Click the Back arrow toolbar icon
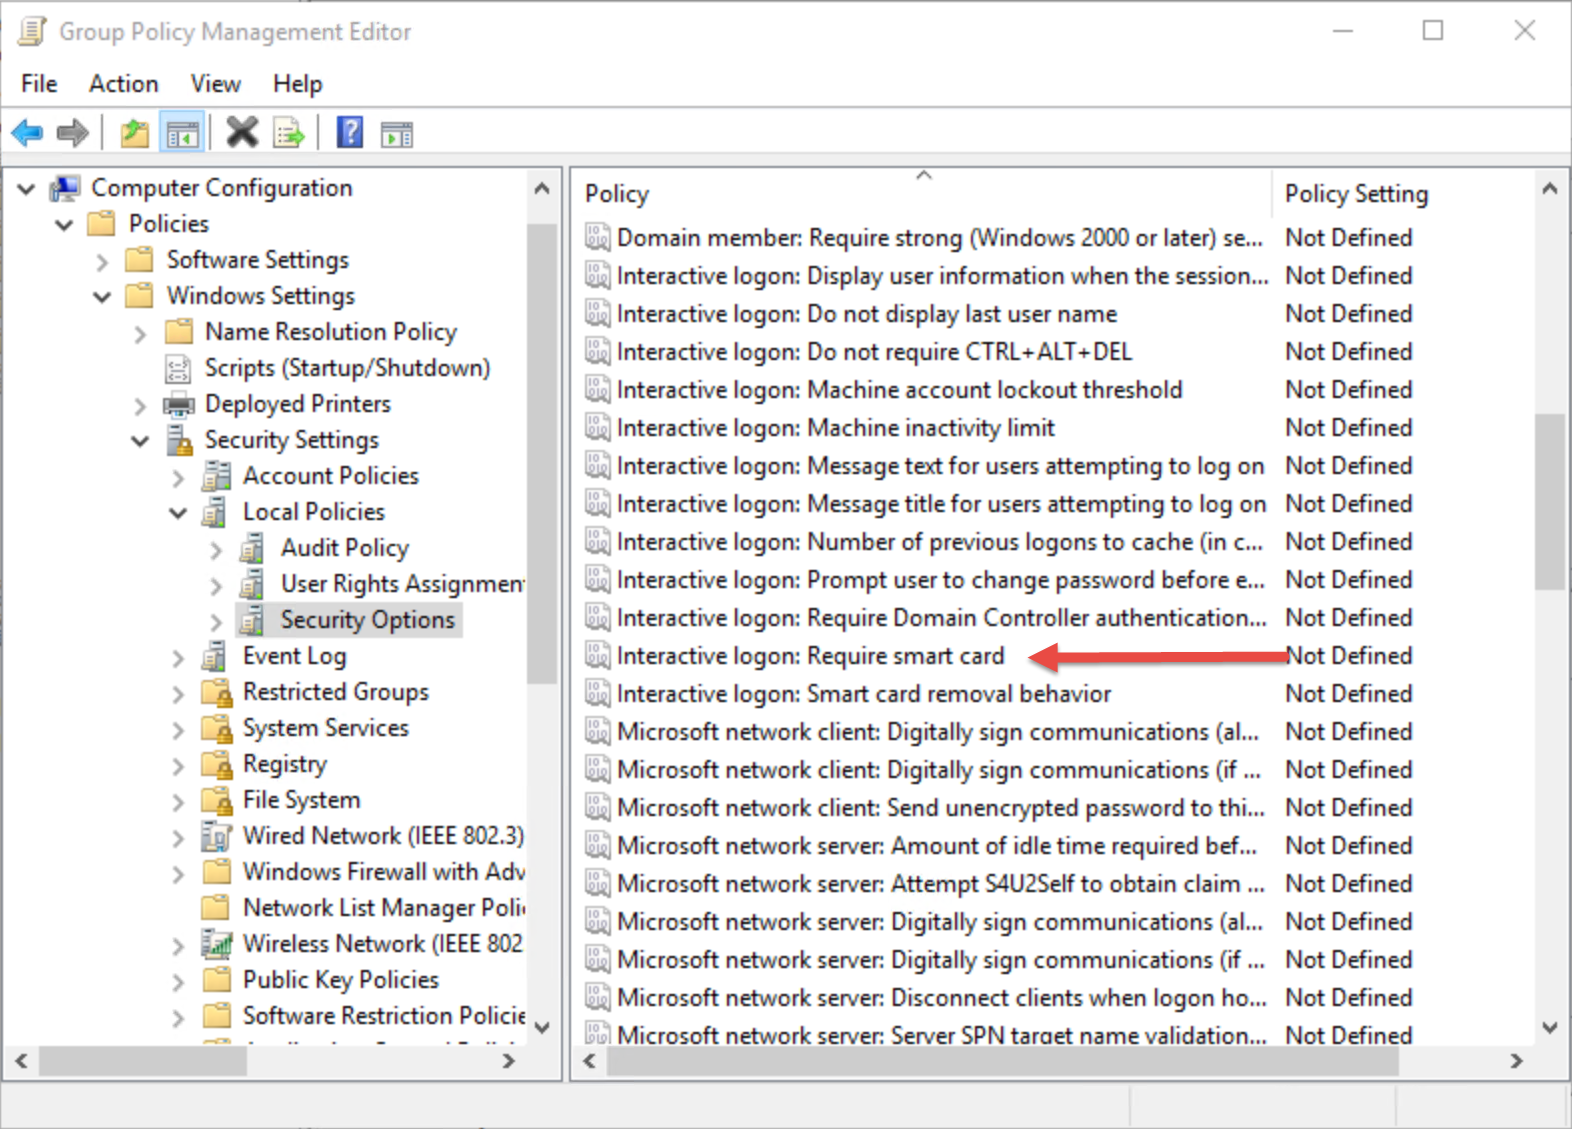The image size is (1572, 1129). coord(27,132)
